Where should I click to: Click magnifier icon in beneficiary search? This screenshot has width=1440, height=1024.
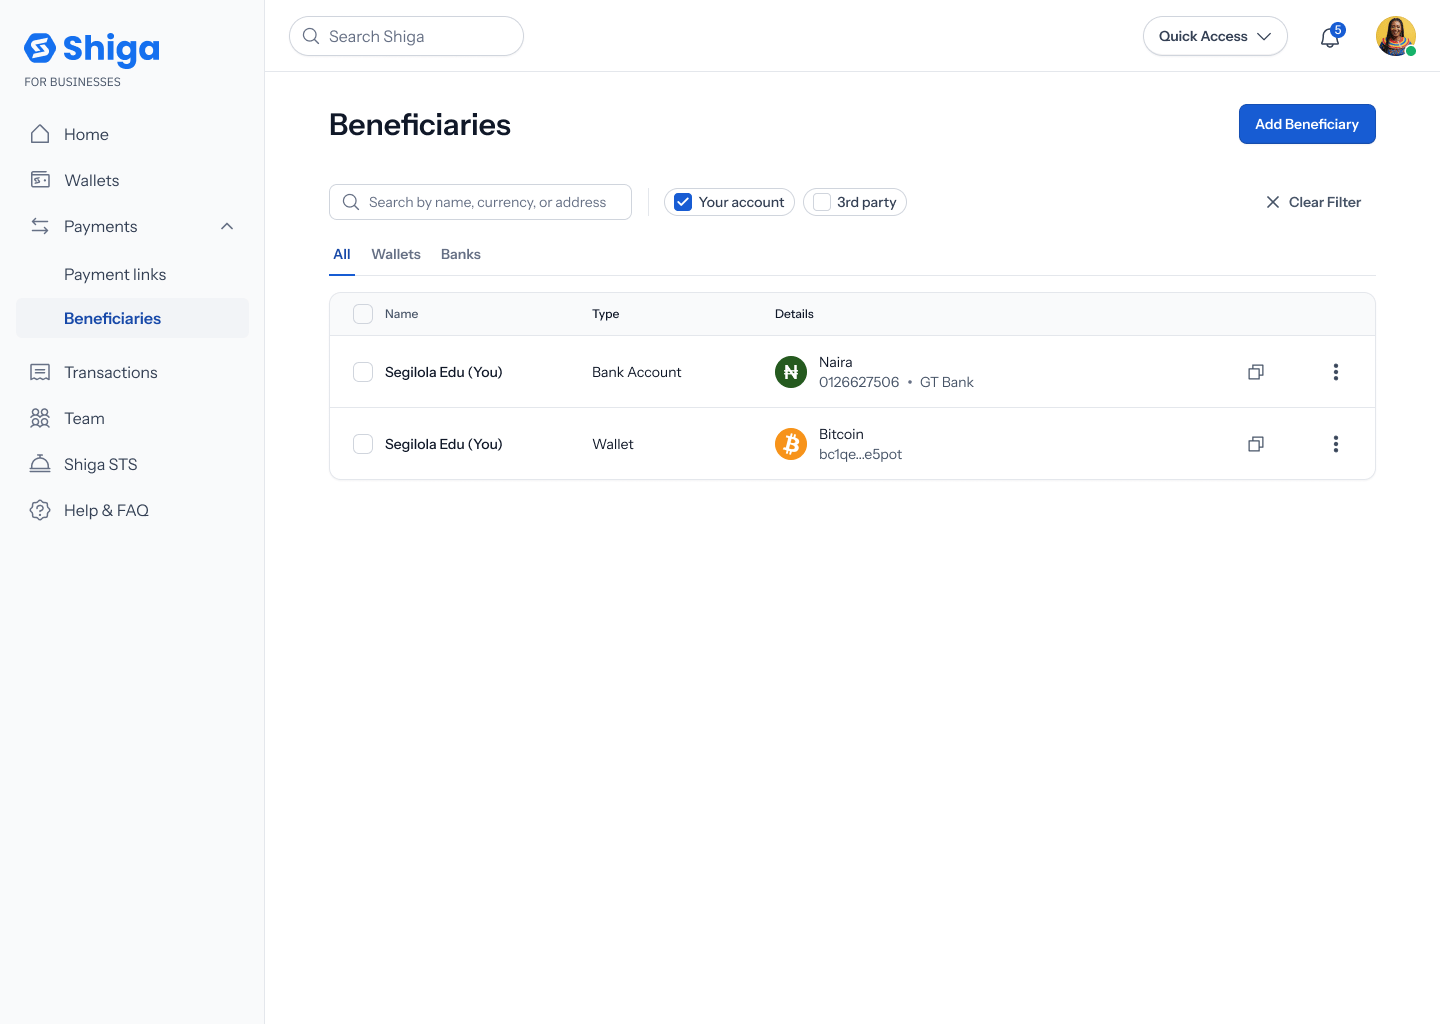pos(351,202)
